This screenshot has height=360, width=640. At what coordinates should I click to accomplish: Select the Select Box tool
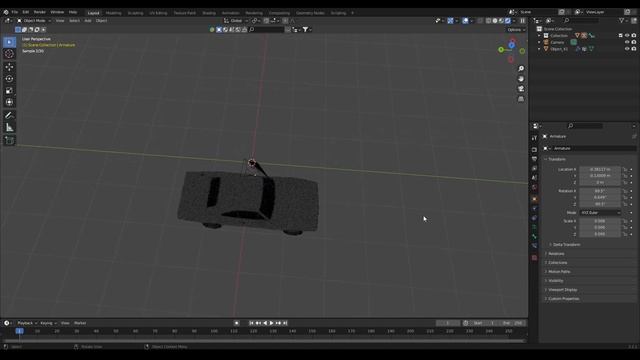point(9,42)
